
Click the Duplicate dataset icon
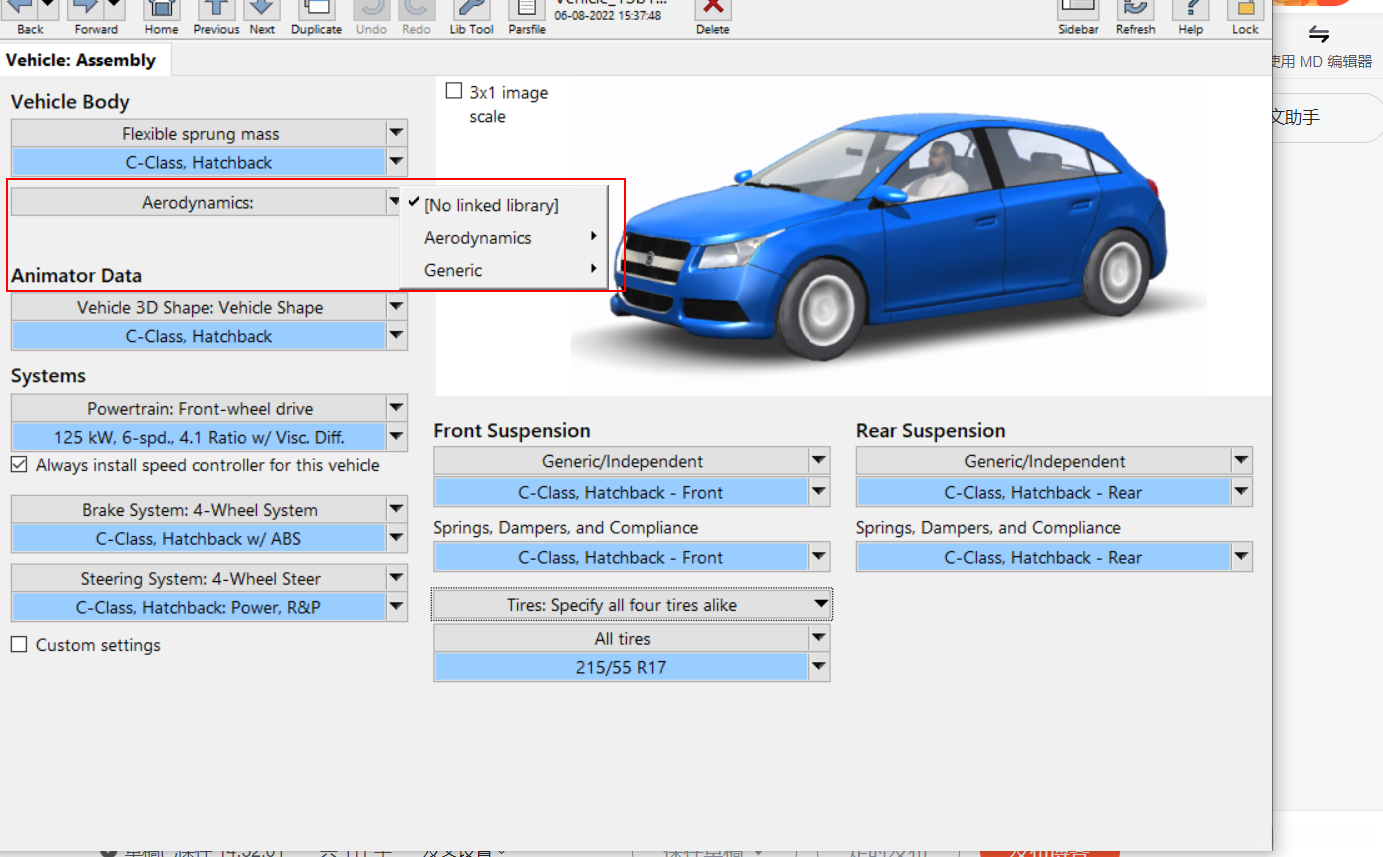pos(316,10)
